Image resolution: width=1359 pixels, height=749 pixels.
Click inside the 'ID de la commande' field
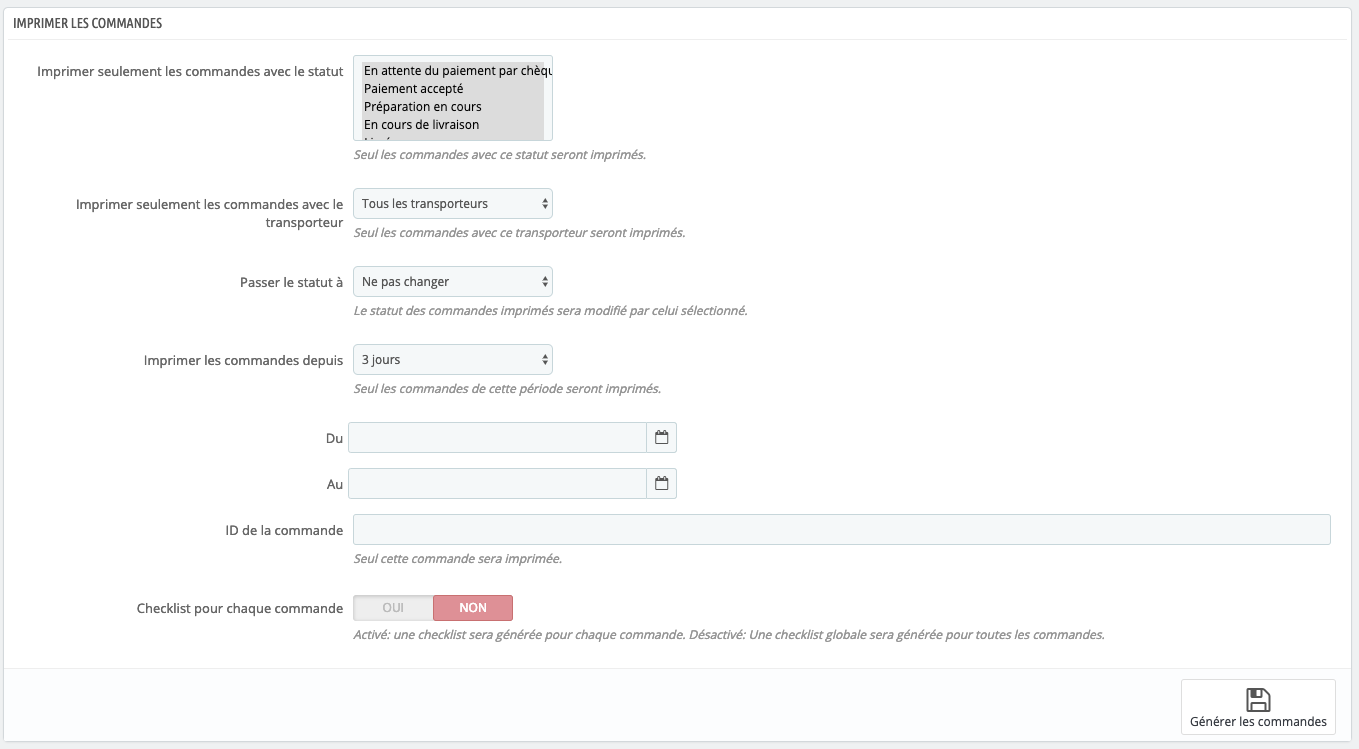coord(840,529)
